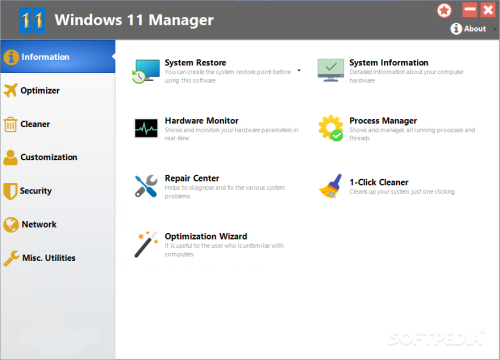Click text 'It is useful to the user who is unfamiliar with'
This screenshot has height=360, width=500.
point(224,246)
